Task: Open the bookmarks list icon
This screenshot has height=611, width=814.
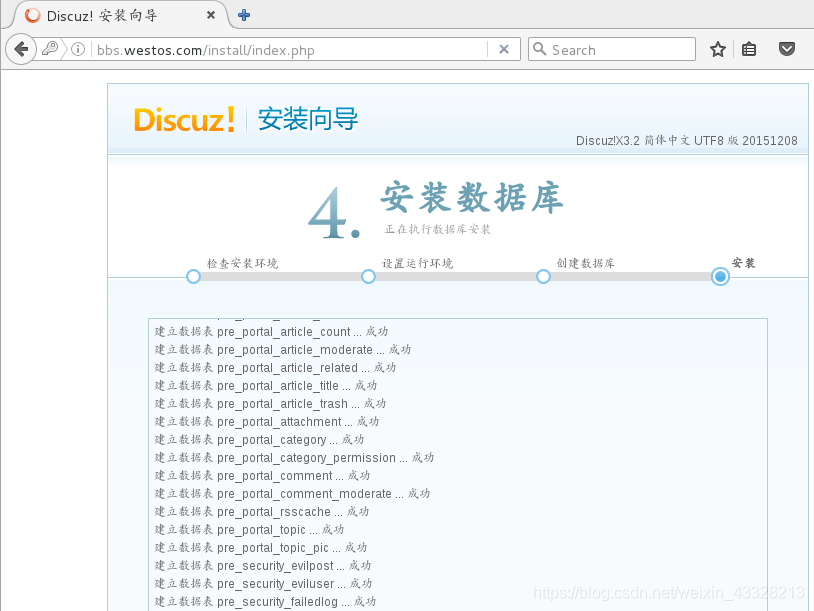Action: point(749,49)
